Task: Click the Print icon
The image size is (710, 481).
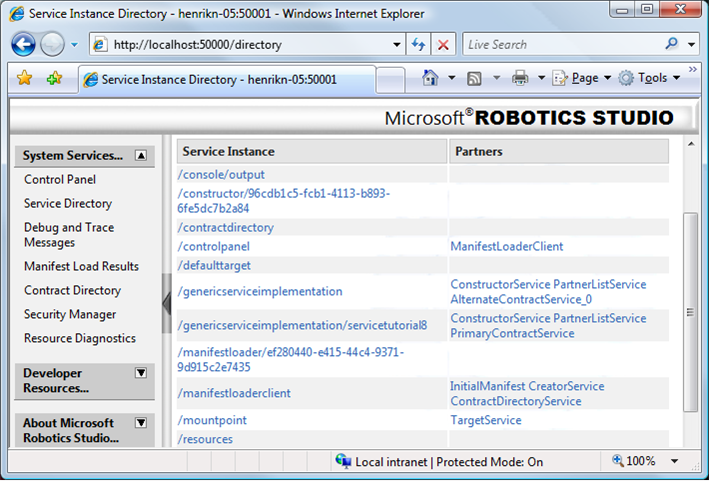Action: pyautogui.click(x=520, y=78)
